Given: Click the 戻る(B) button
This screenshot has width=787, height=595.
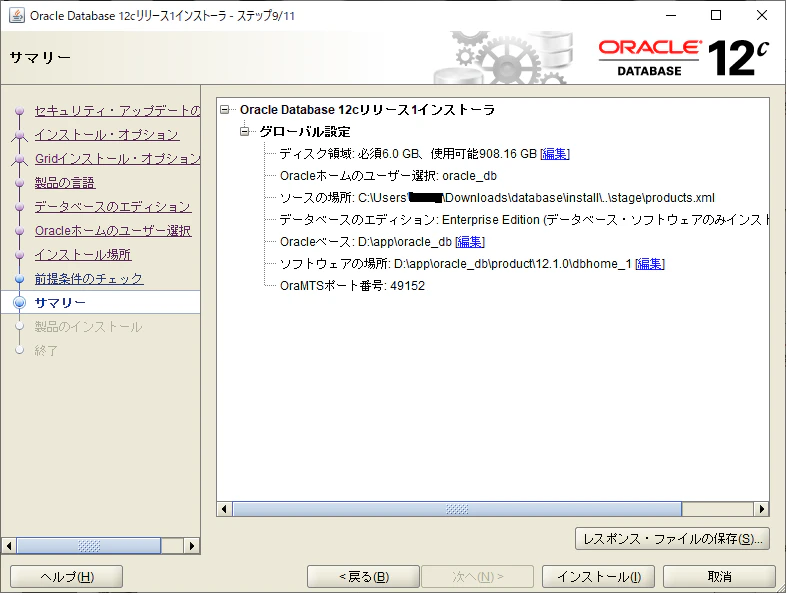Looking at the screenshot, I should tap(363, 577).
